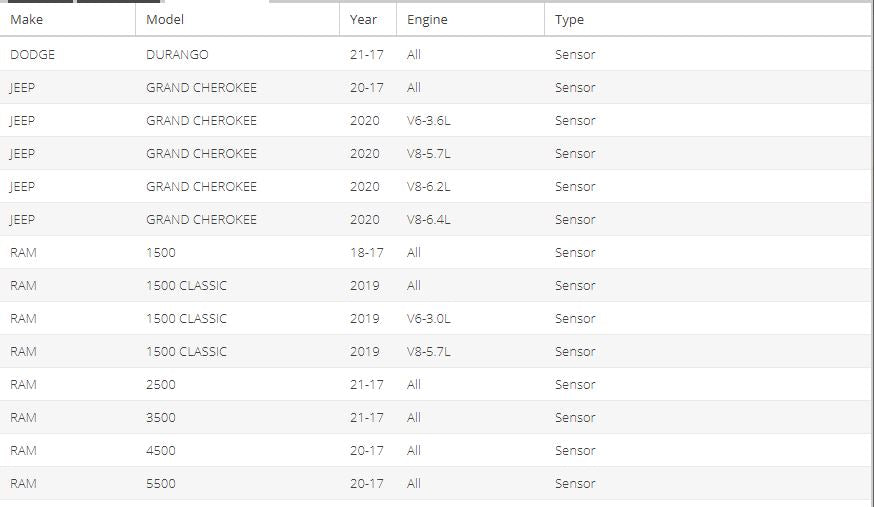Click Sensor type in the Durango row
The image size is (874, 507).
pyautogui.click(x=575, y=54)
